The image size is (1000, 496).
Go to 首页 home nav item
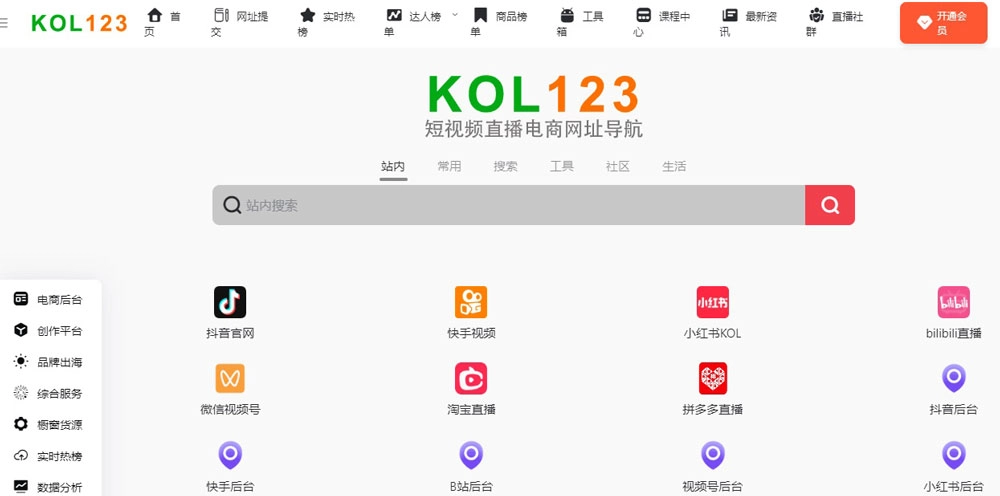(163, 23)
